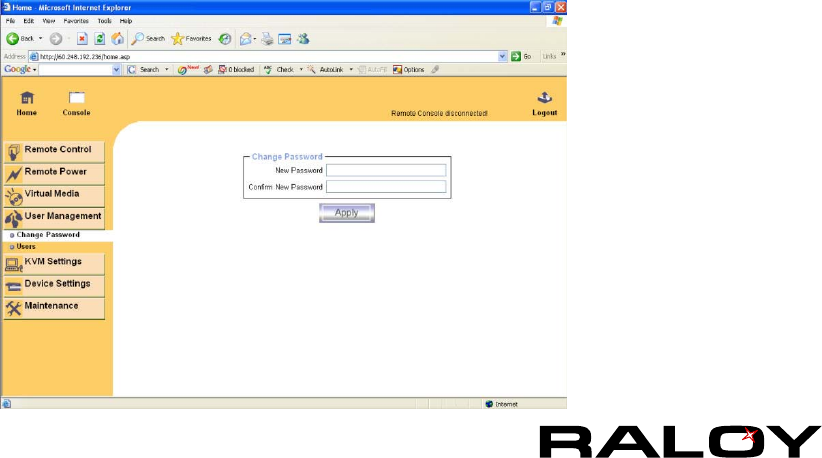Image resolution: width=822 pixels, height=458 pixels.
Task: Expand the Google search box dropdown
Action: click(x=116, y=69)
